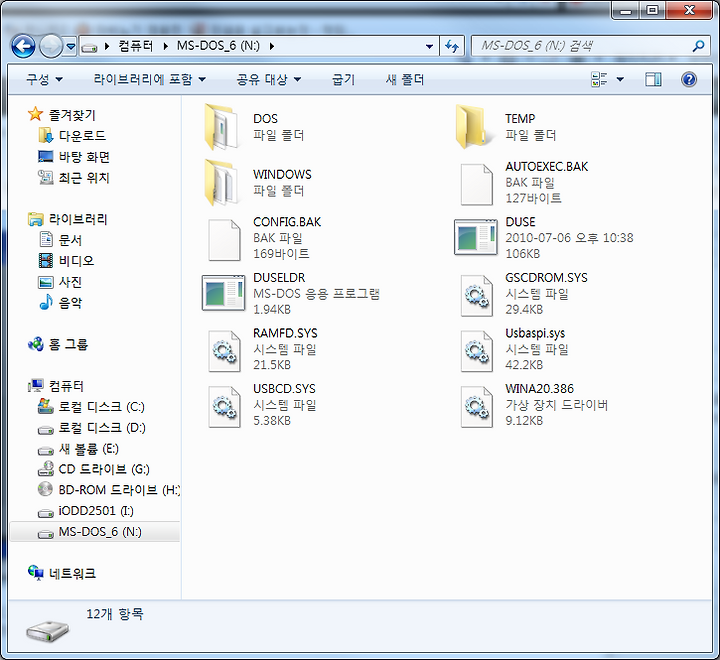The height and width of the screenshot is (660, 720).
Task: Select the CONFIG.BAK file icon
Action: 224,240
